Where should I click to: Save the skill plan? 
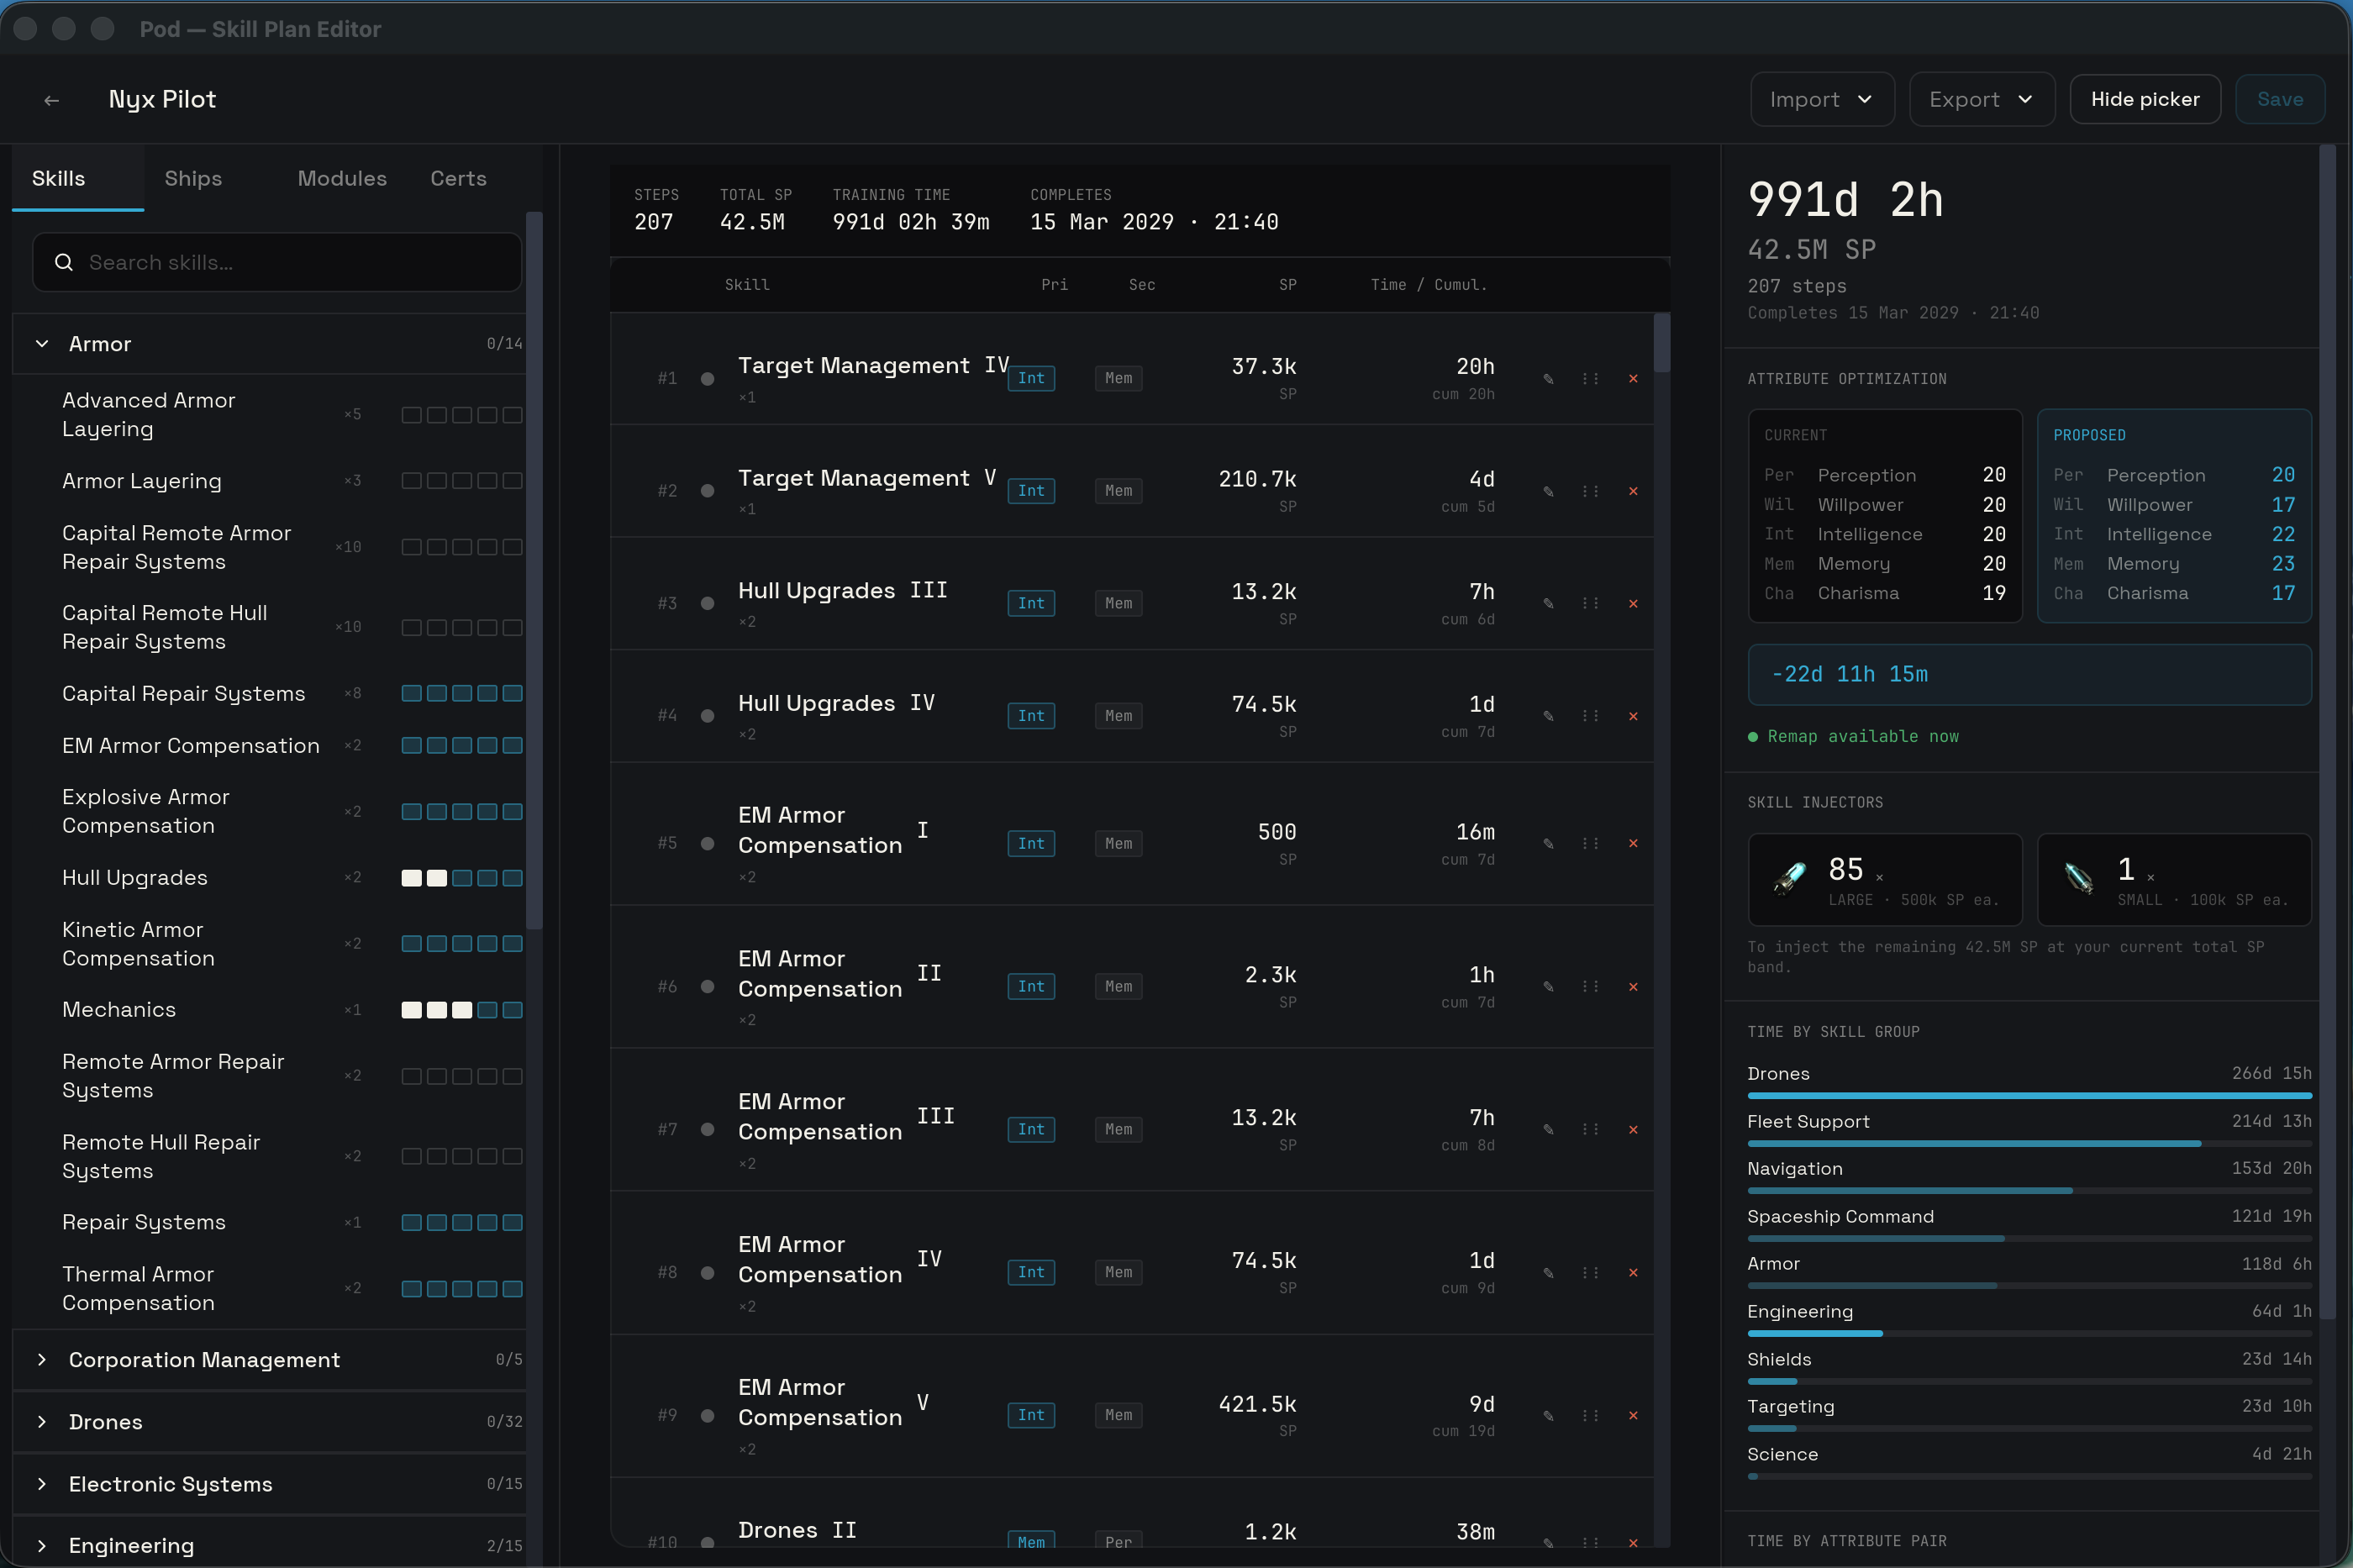pos(2279,100)
